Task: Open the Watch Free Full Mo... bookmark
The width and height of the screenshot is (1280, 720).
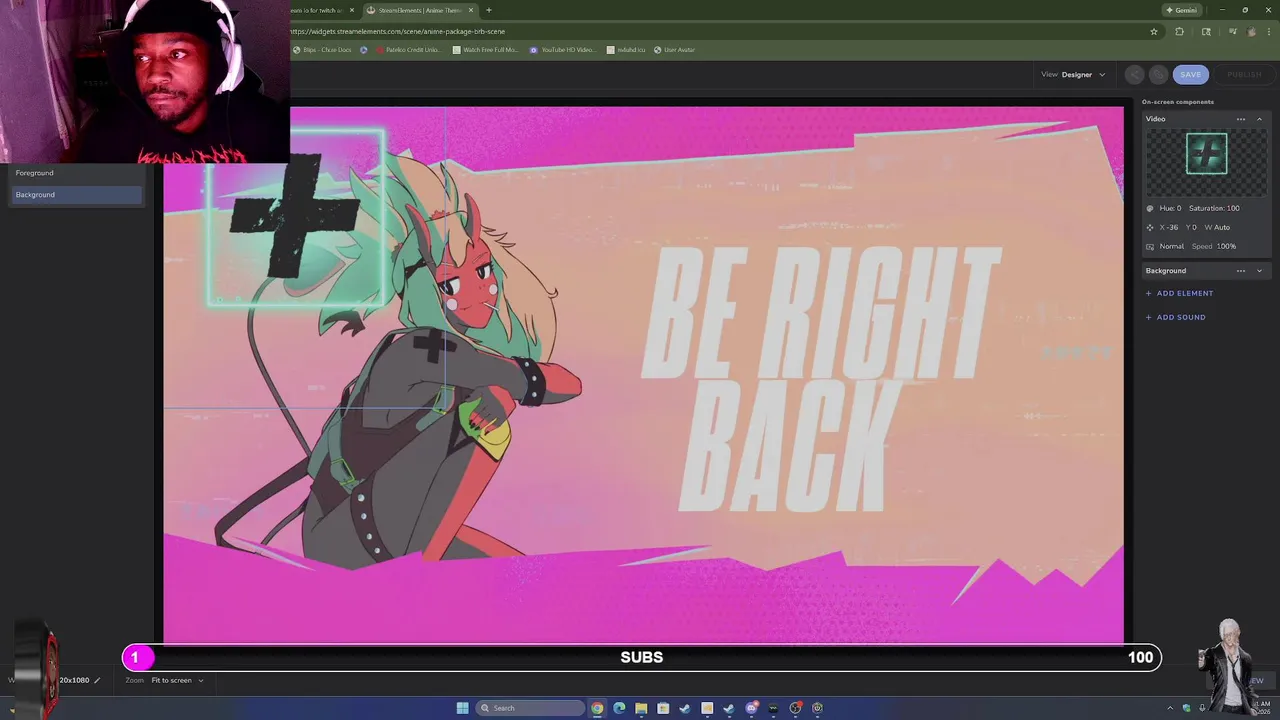Action: click(485, 50)
